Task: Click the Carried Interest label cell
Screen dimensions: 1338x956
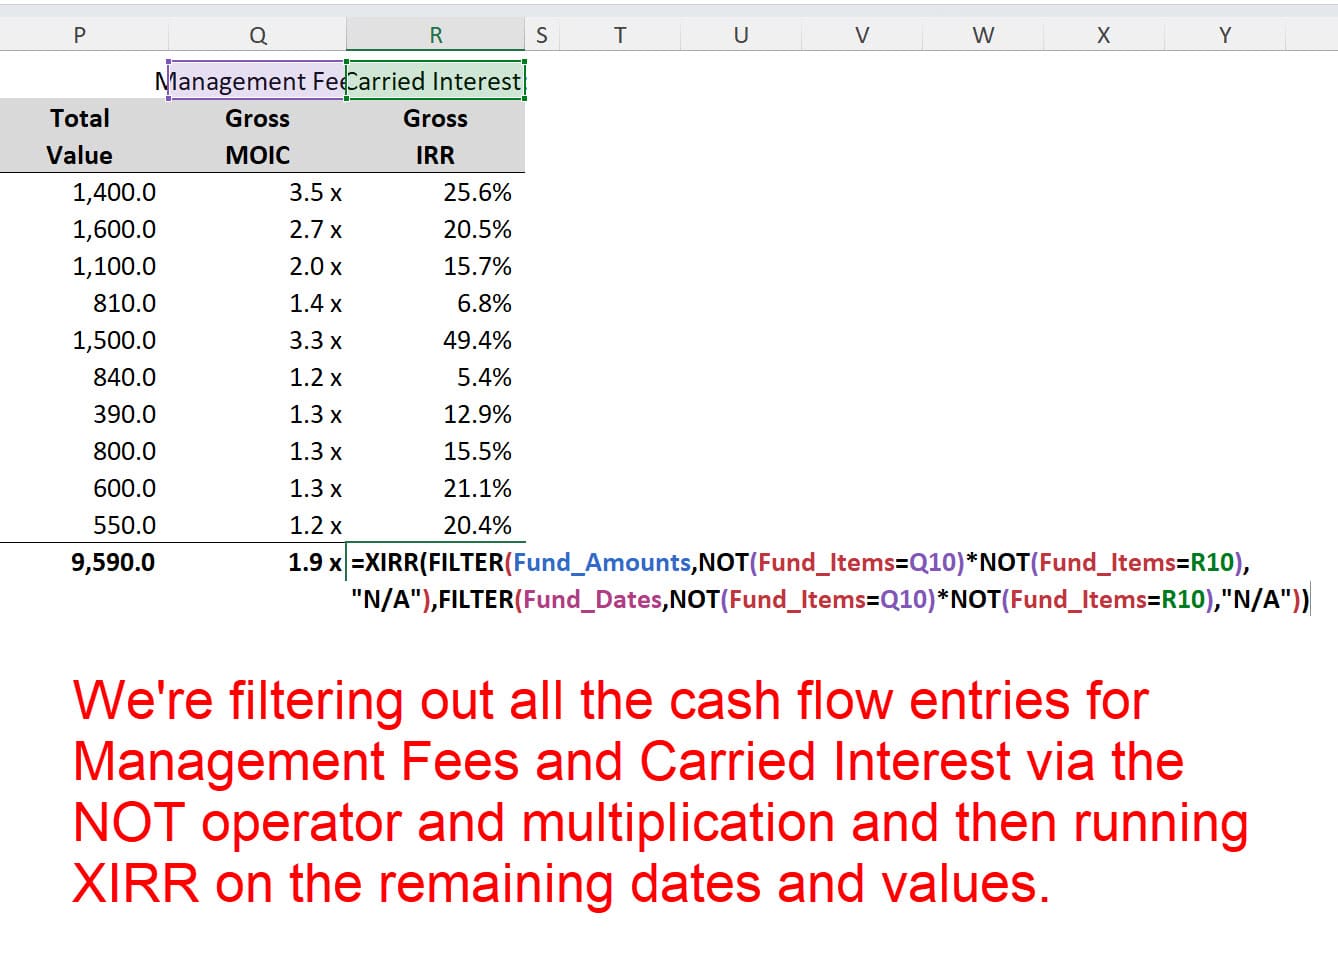Action: (434, 80)
